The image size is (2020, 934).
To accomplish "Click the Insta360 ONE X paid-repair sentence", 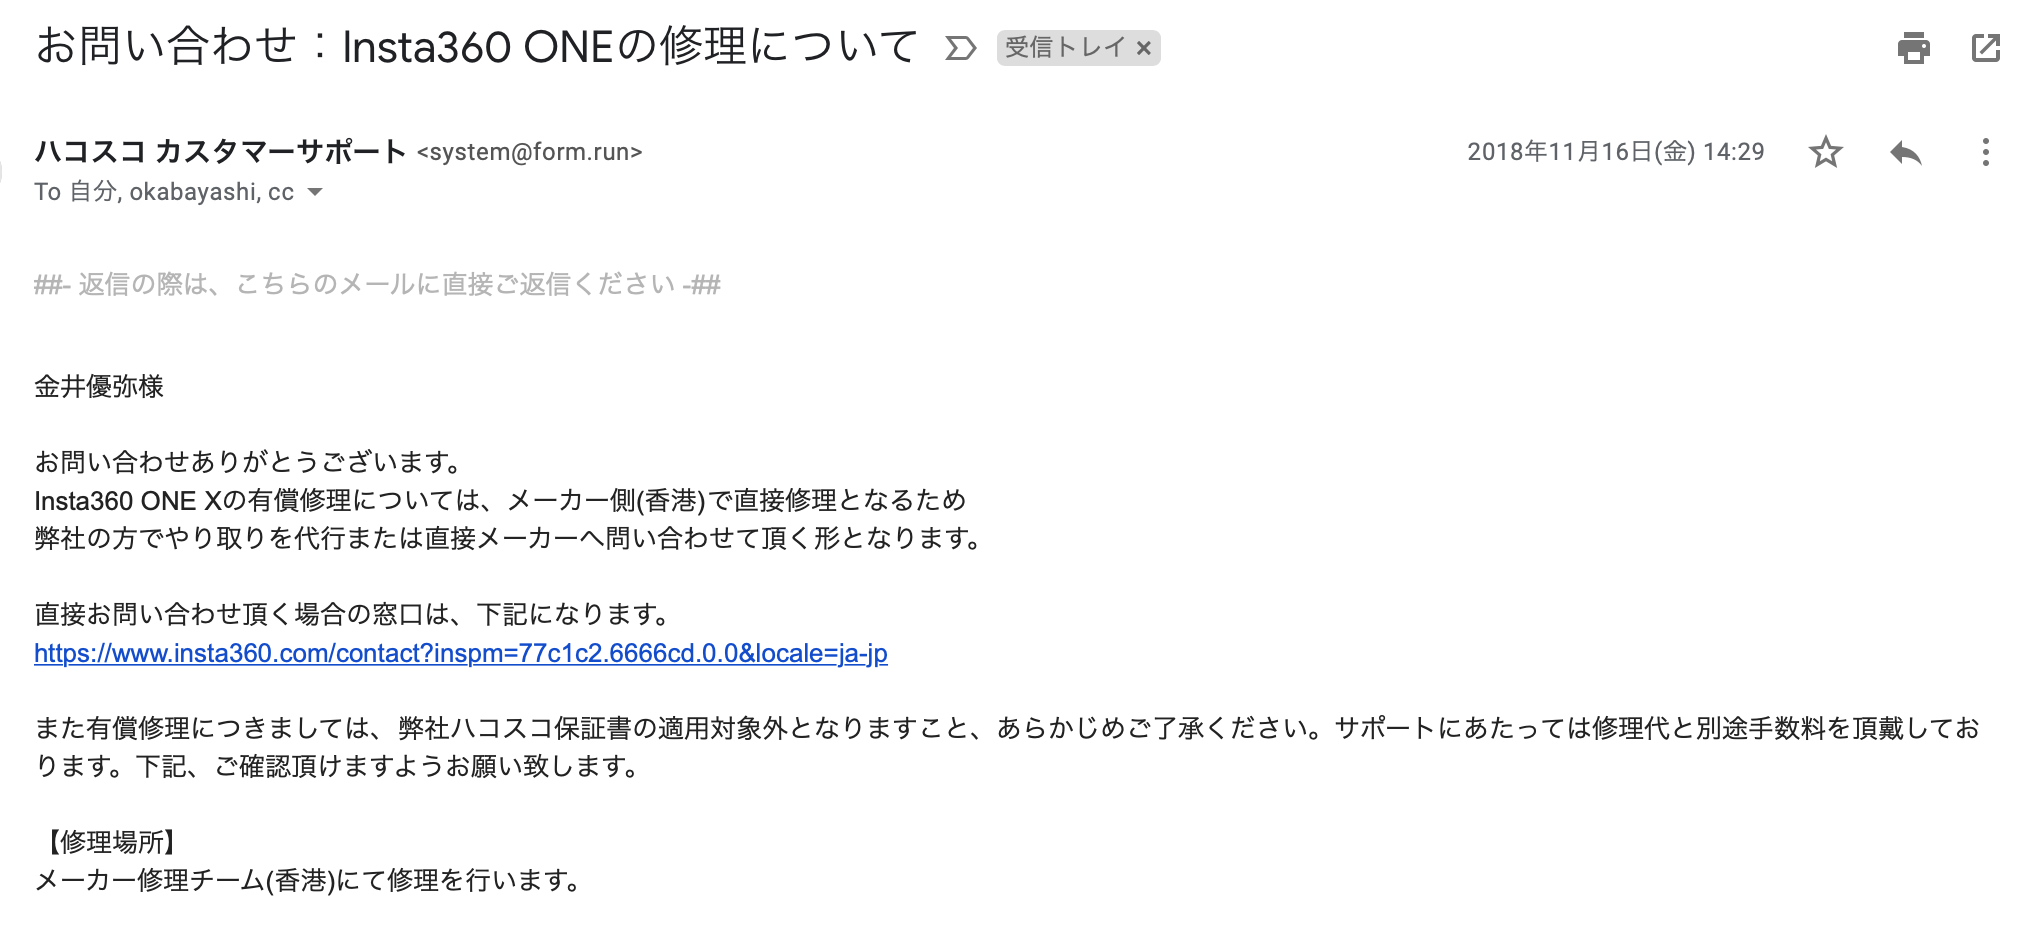I will pyautogui.click(x=500, y=500).
